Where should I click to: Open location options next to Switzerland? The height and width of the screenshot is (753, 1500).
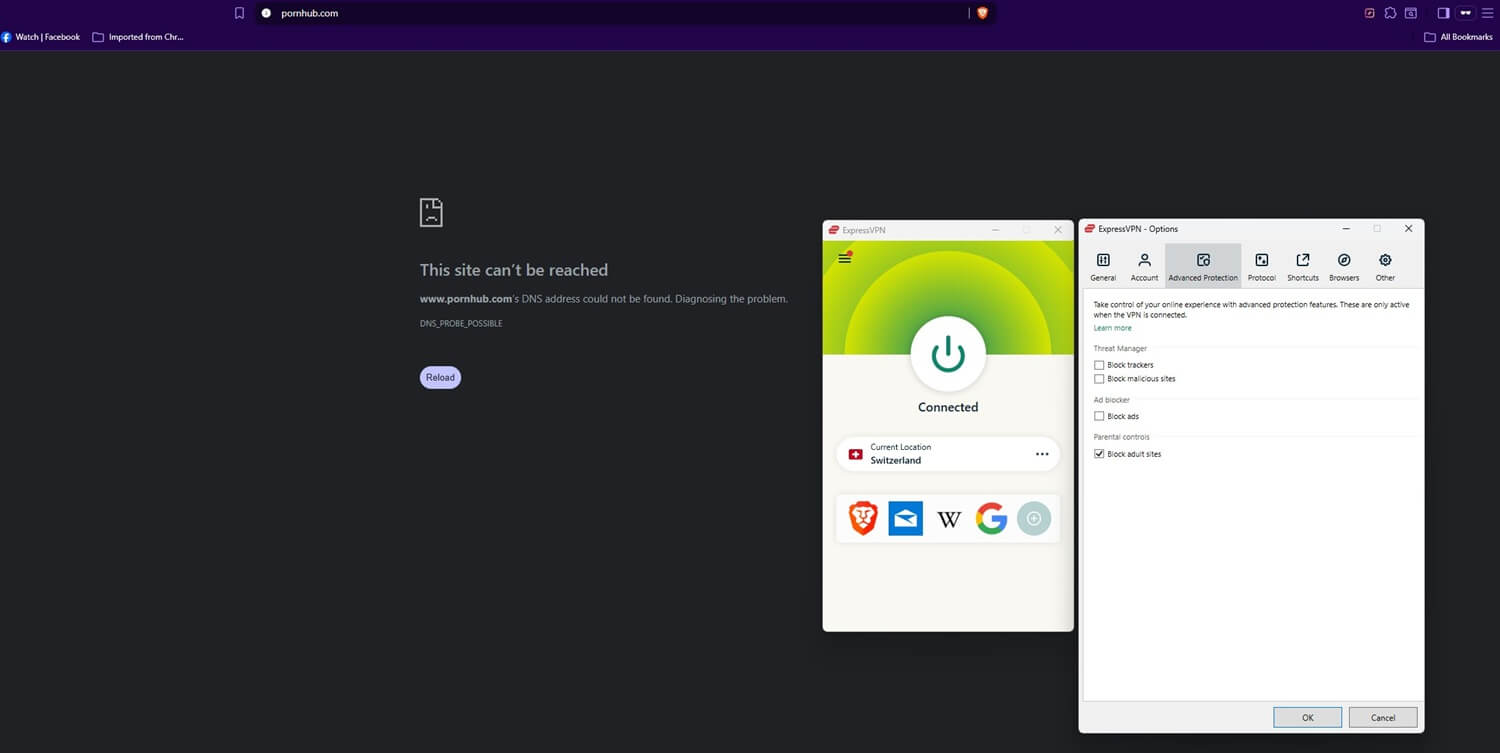click(1042, 453)
